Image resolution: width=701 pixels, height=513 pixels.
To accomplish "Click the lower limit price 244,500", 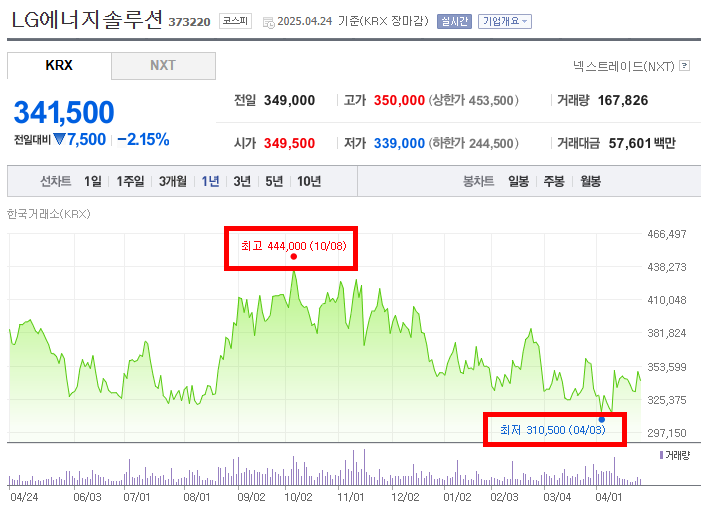I will (491, 143).
